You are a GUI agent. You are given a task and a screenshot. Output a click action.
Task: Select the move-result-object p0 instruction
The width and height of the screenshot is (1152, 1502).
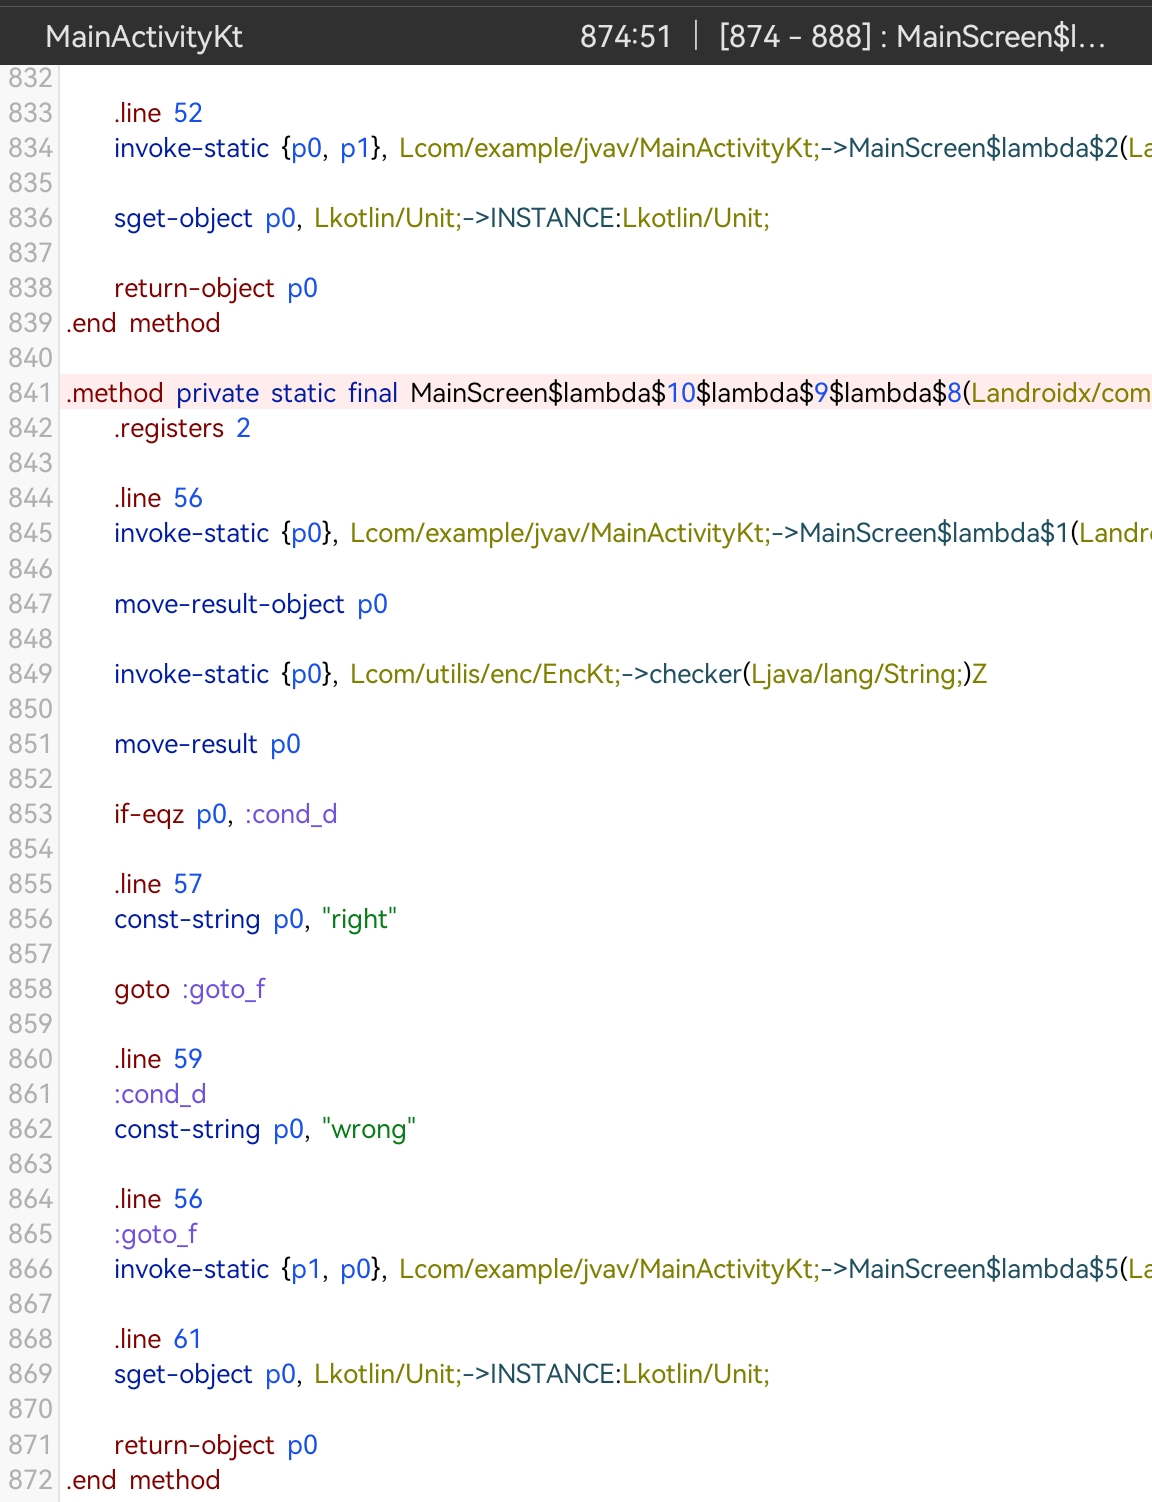coord(250,604)
